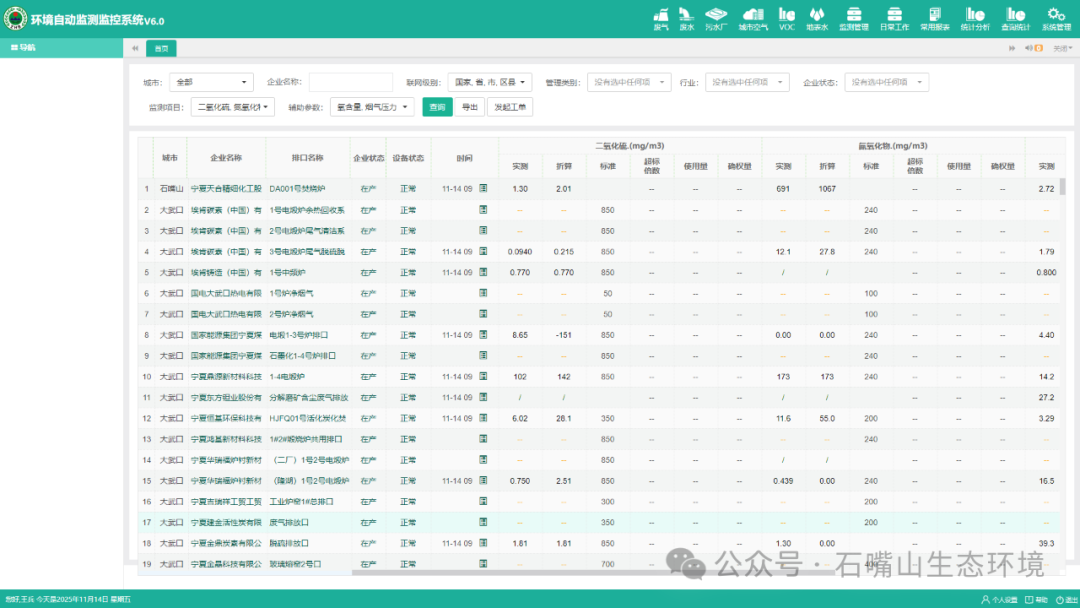Open the 联网级别 dropdown
The width and height of the screenshot is (1080, 608).
(x=490, y=82)
